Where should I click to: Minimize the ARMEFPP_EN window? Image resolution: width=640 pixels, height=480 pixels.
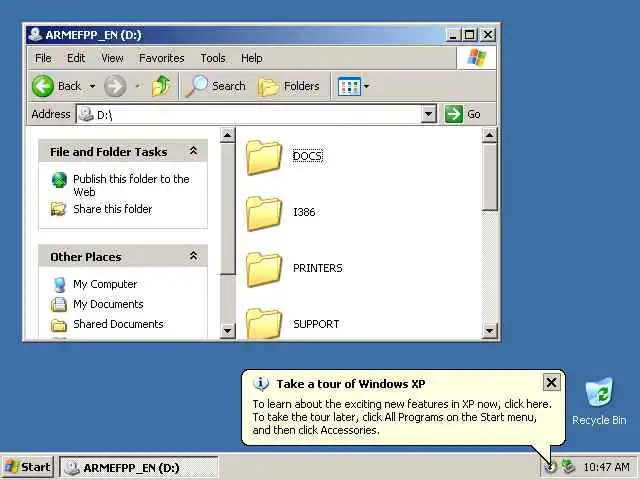click(453, 35)
